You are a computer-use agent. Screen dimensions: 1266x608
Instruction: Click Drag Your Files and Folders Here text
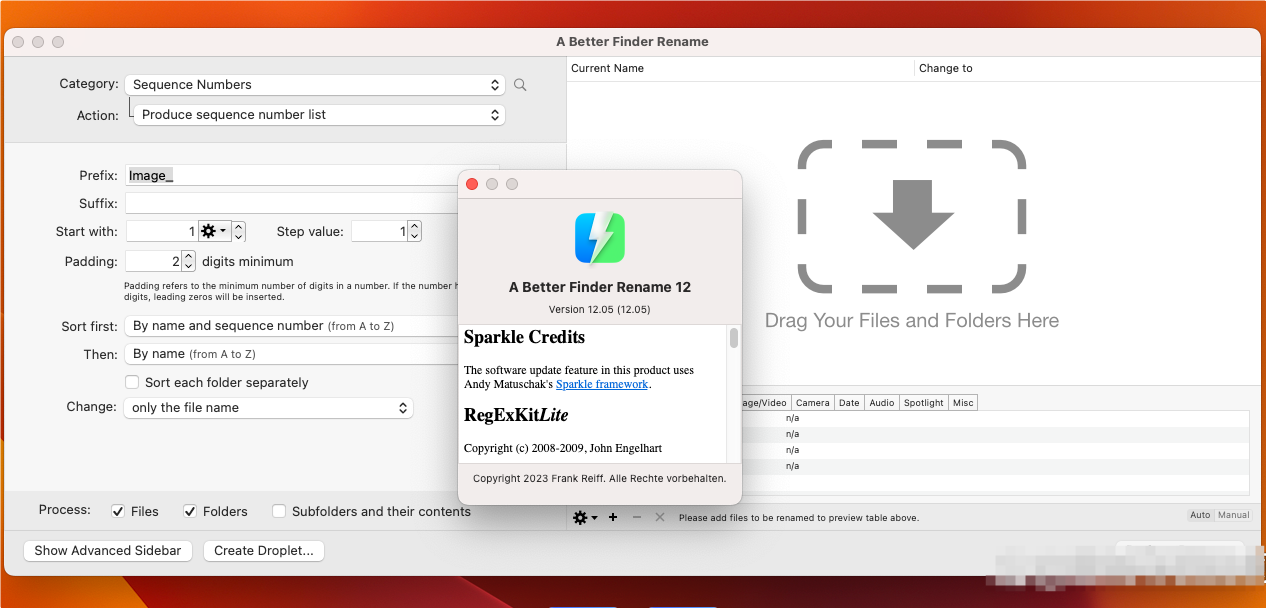tap(912, 321)
